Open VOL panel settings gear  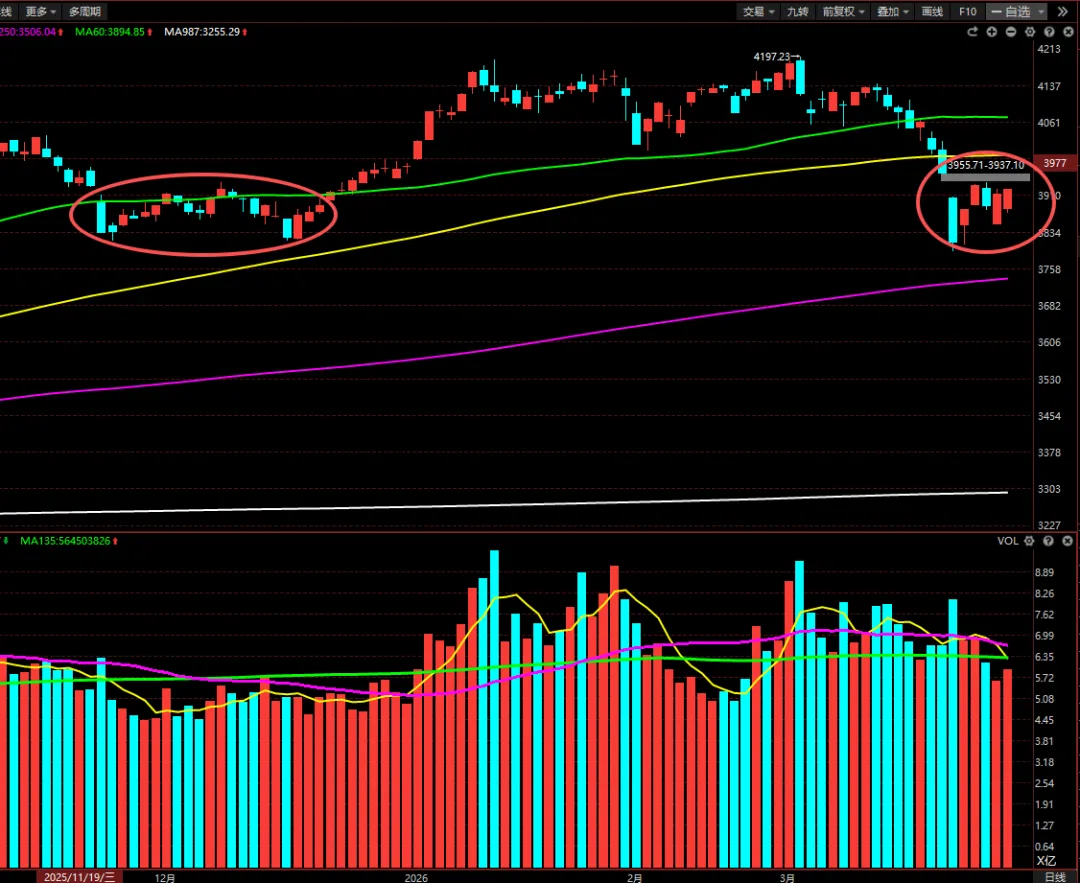[1029, 541]
